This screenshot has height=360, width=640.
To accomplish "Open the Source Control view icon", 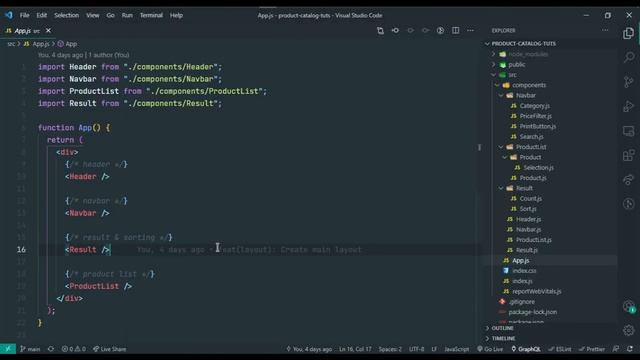I will click(629, 82).
